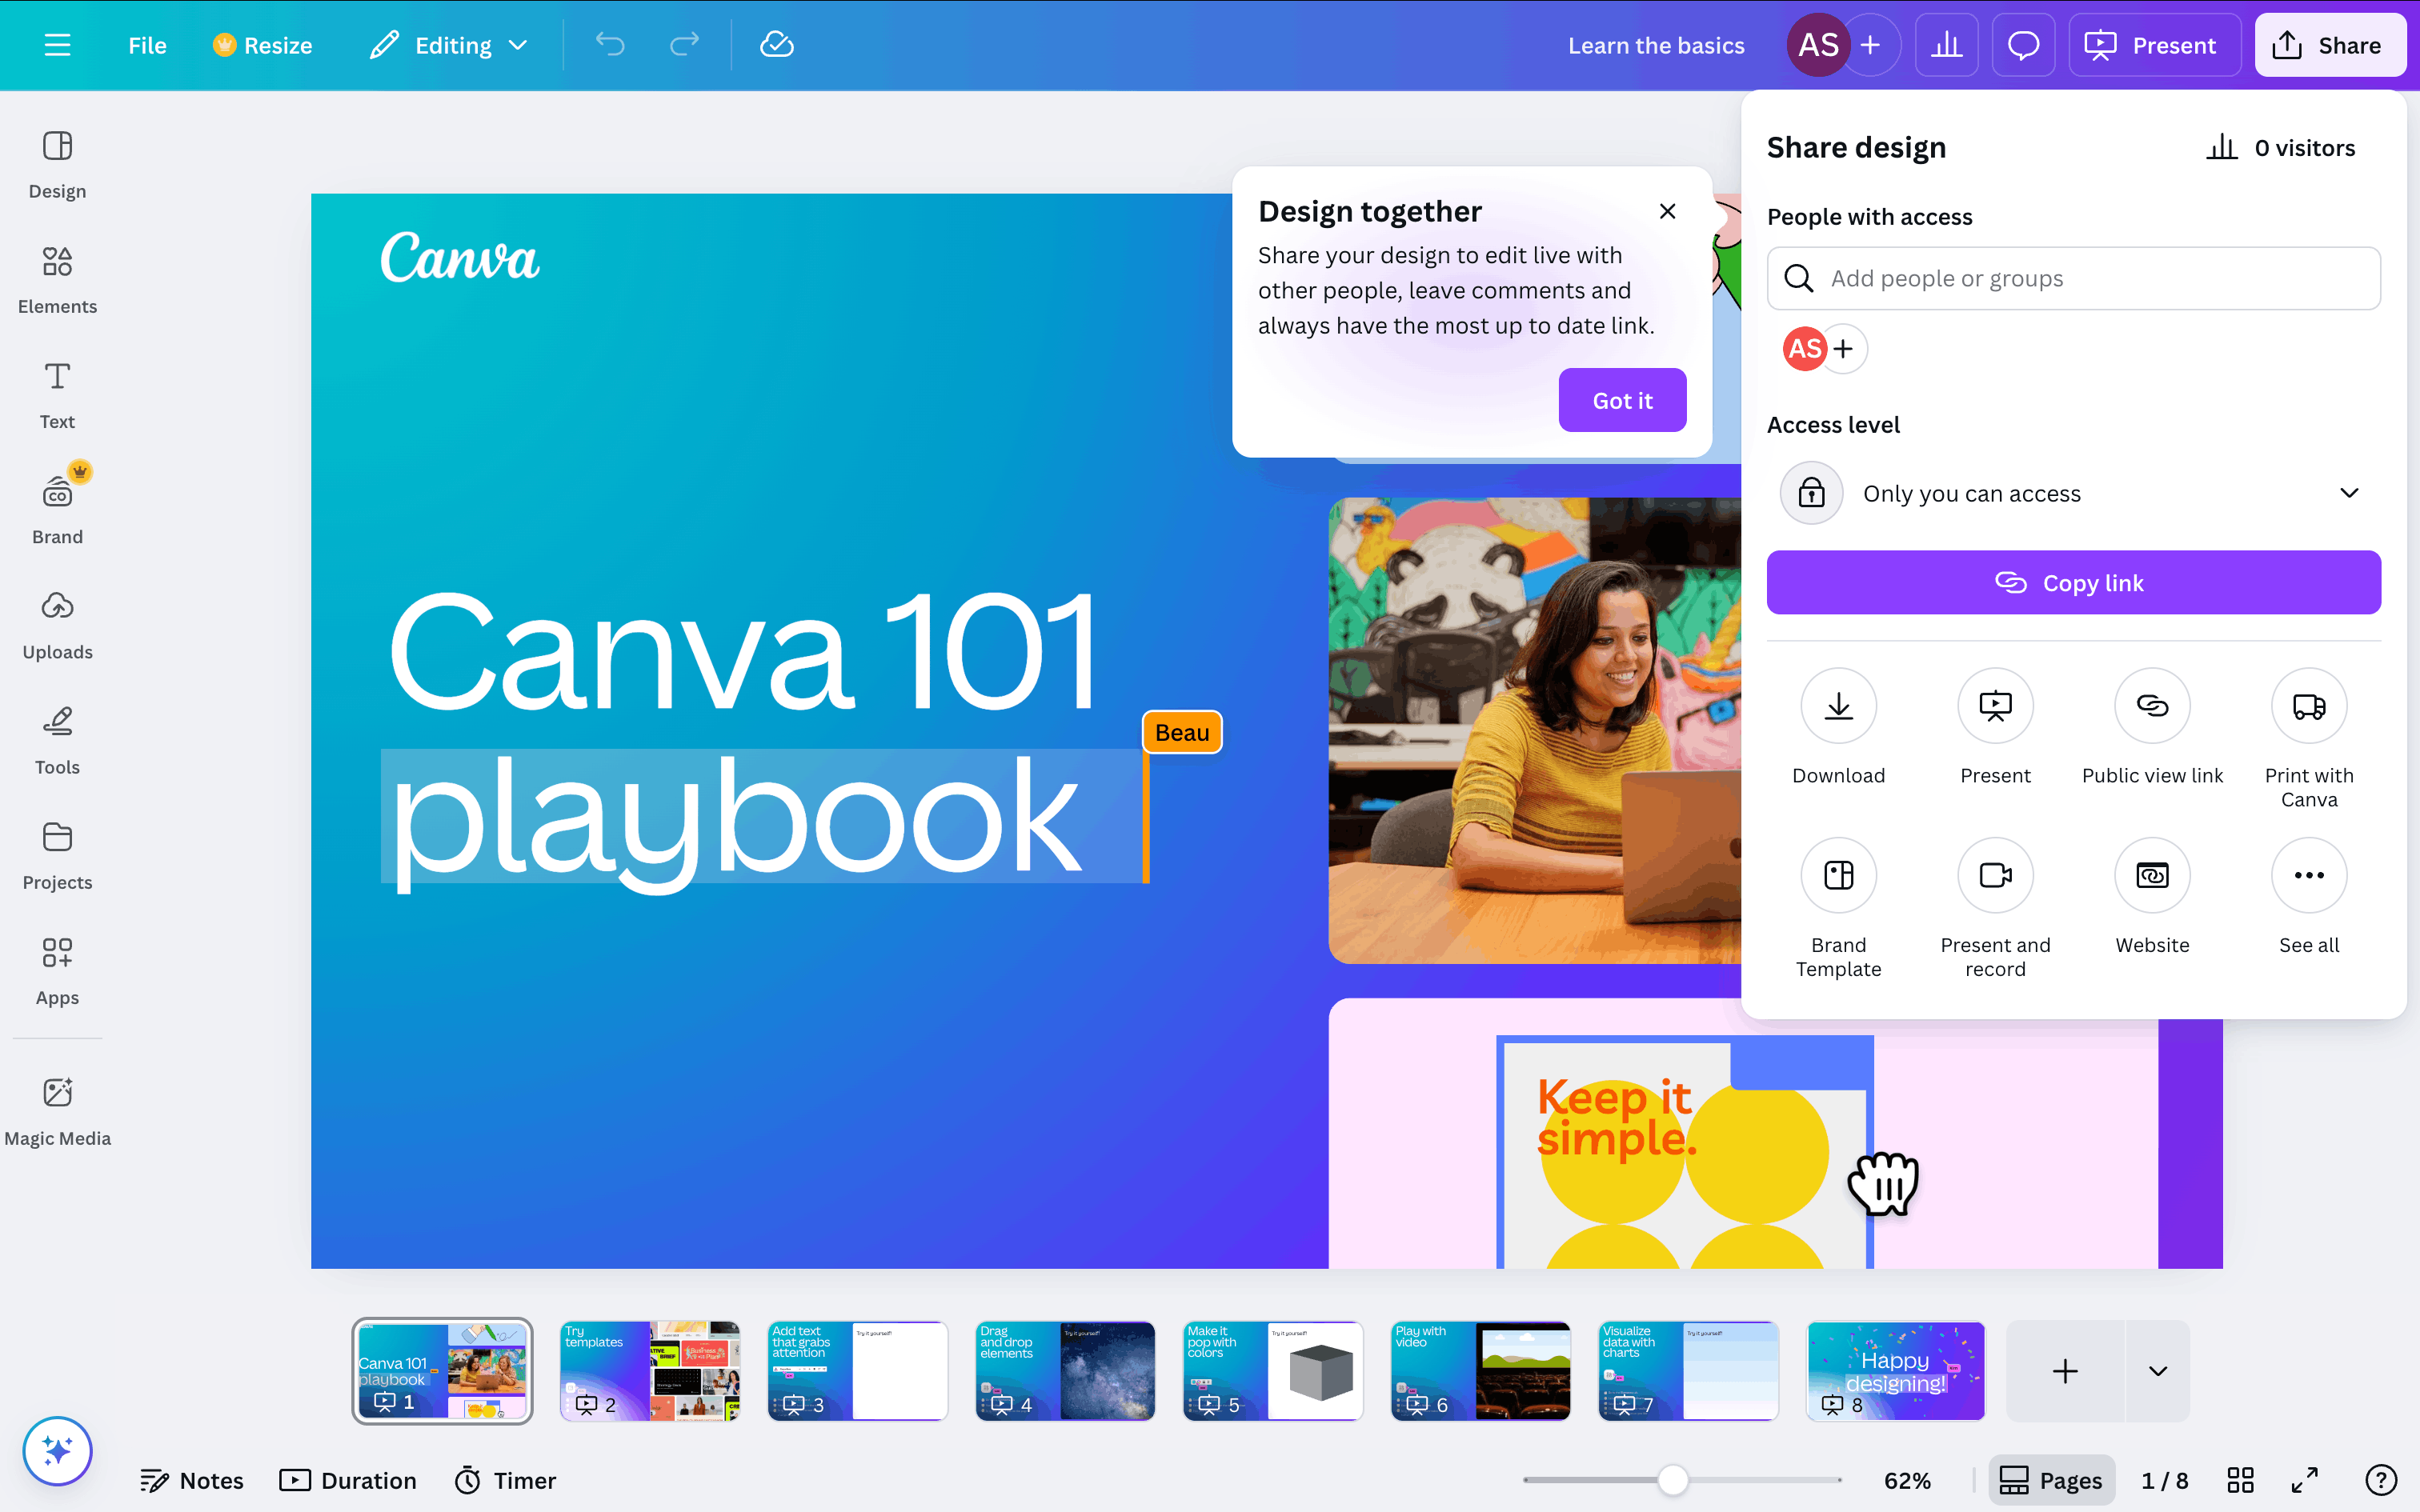Choose Present and record option

pos(1995,876)
